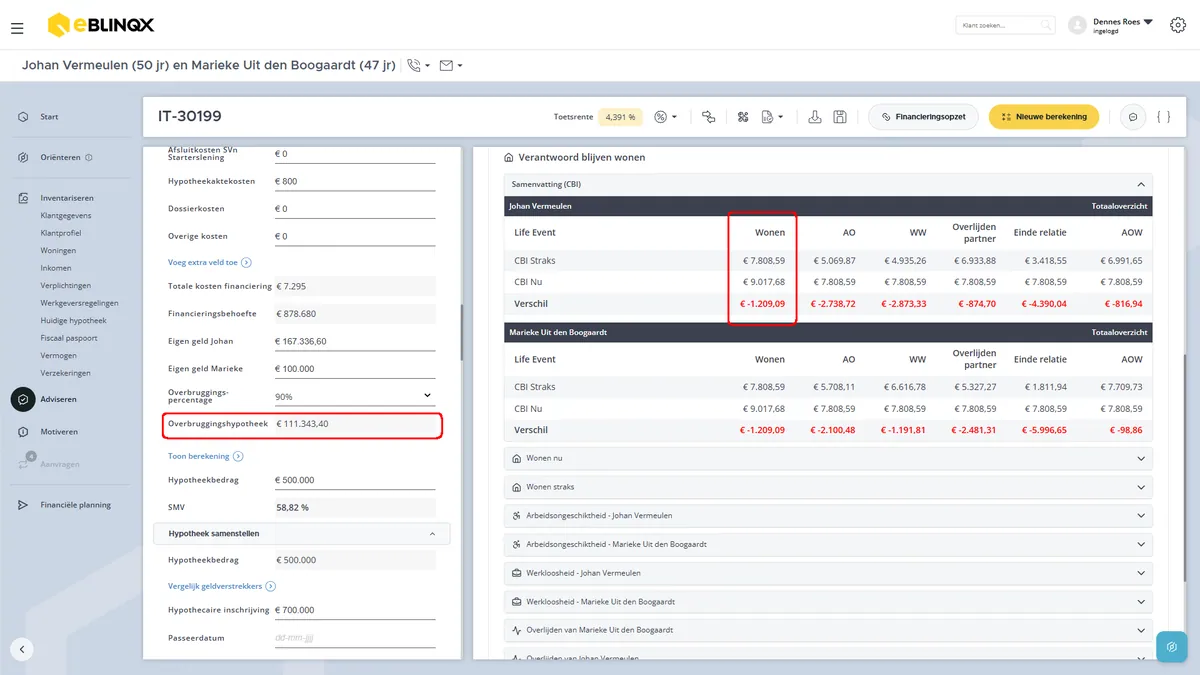This screenshot has width=1200, height=675.
Task: Click the four-loop command icon in toolbar
Action: (x=743, y=117)
